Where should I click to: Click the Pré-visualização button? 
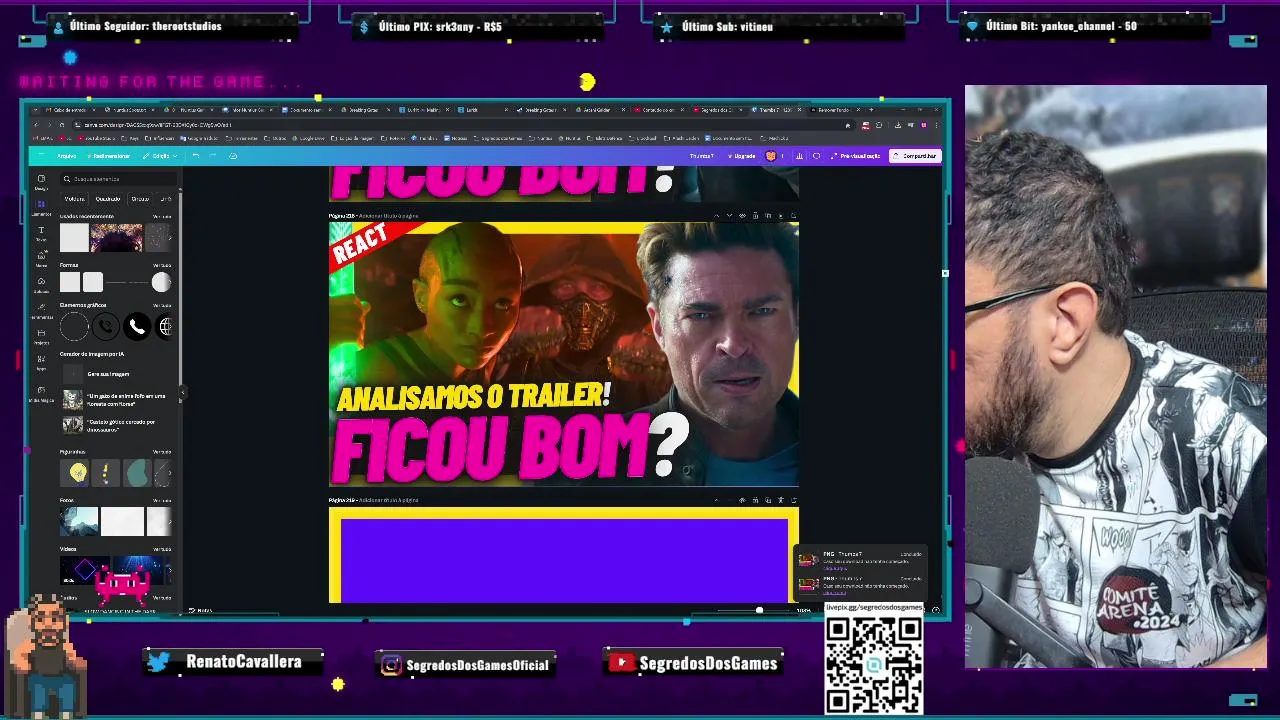coord(857,156)
